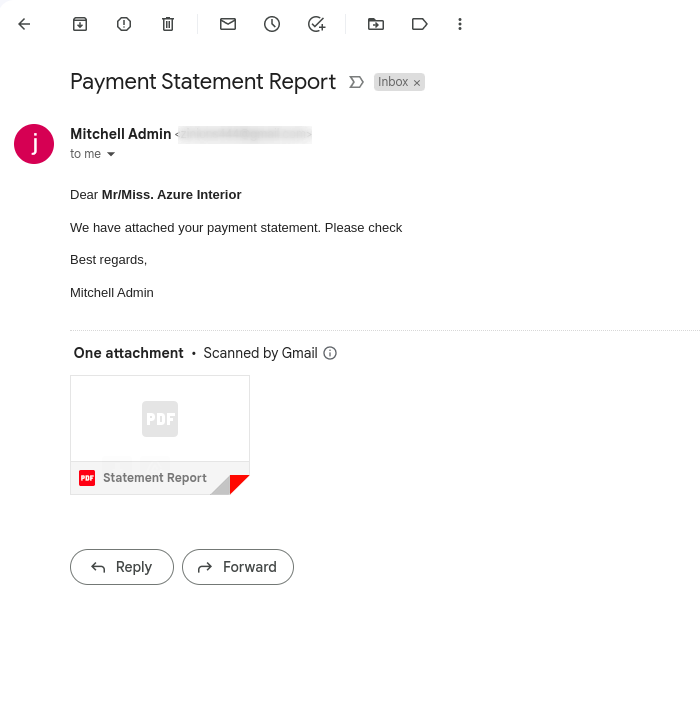Report this email as spam
Viewport: 700px width, 719px height.
pyautogui.click(x=124, y=24)
